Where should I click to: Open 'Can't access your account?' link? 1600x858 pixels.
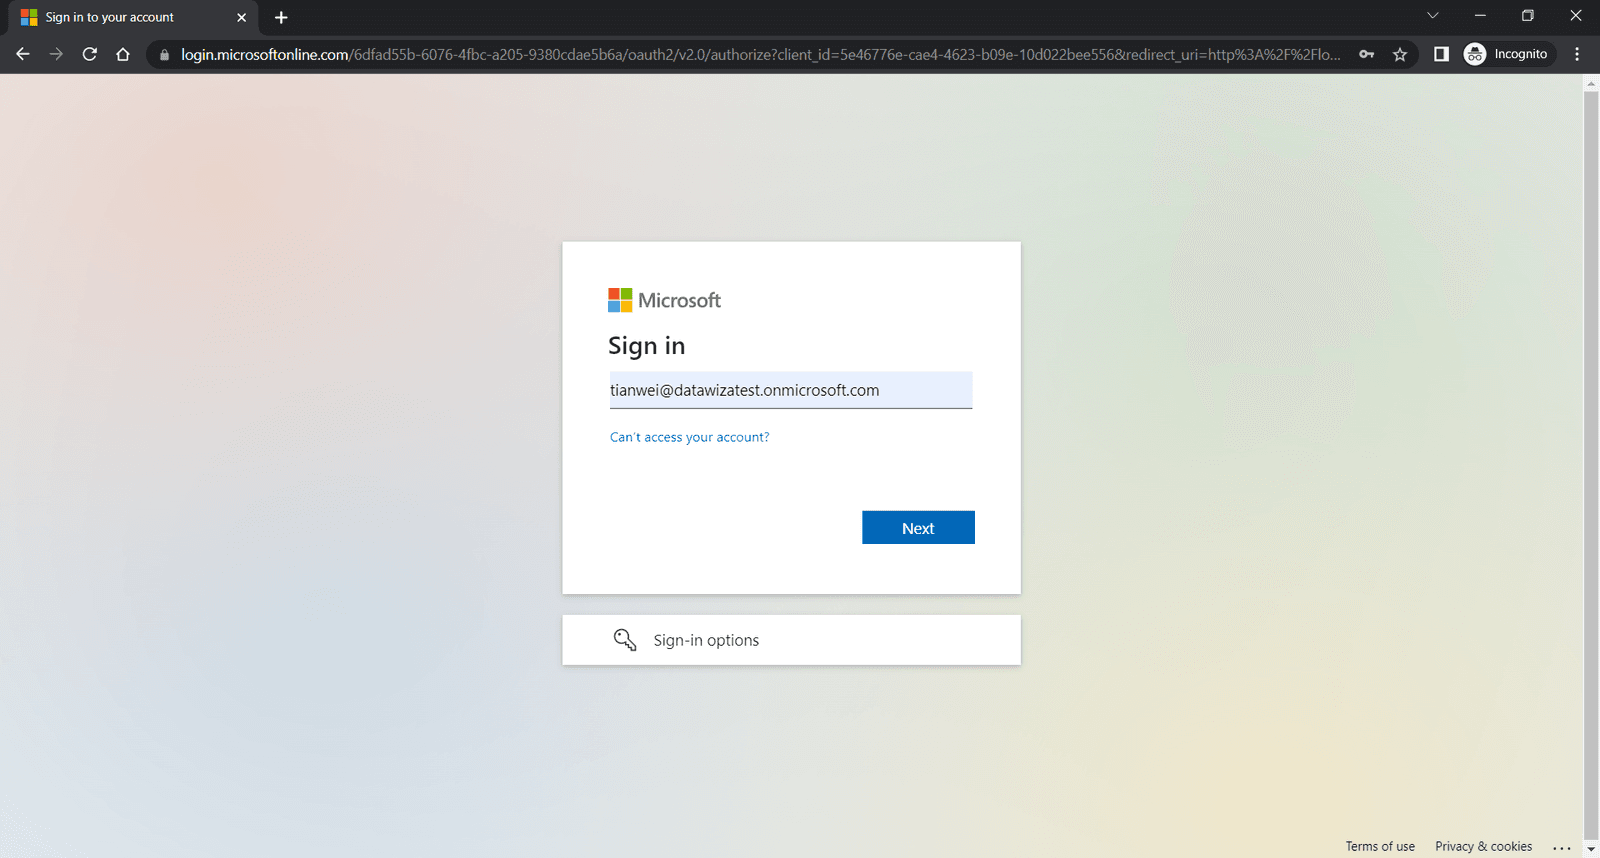click(x=690, y=437)
